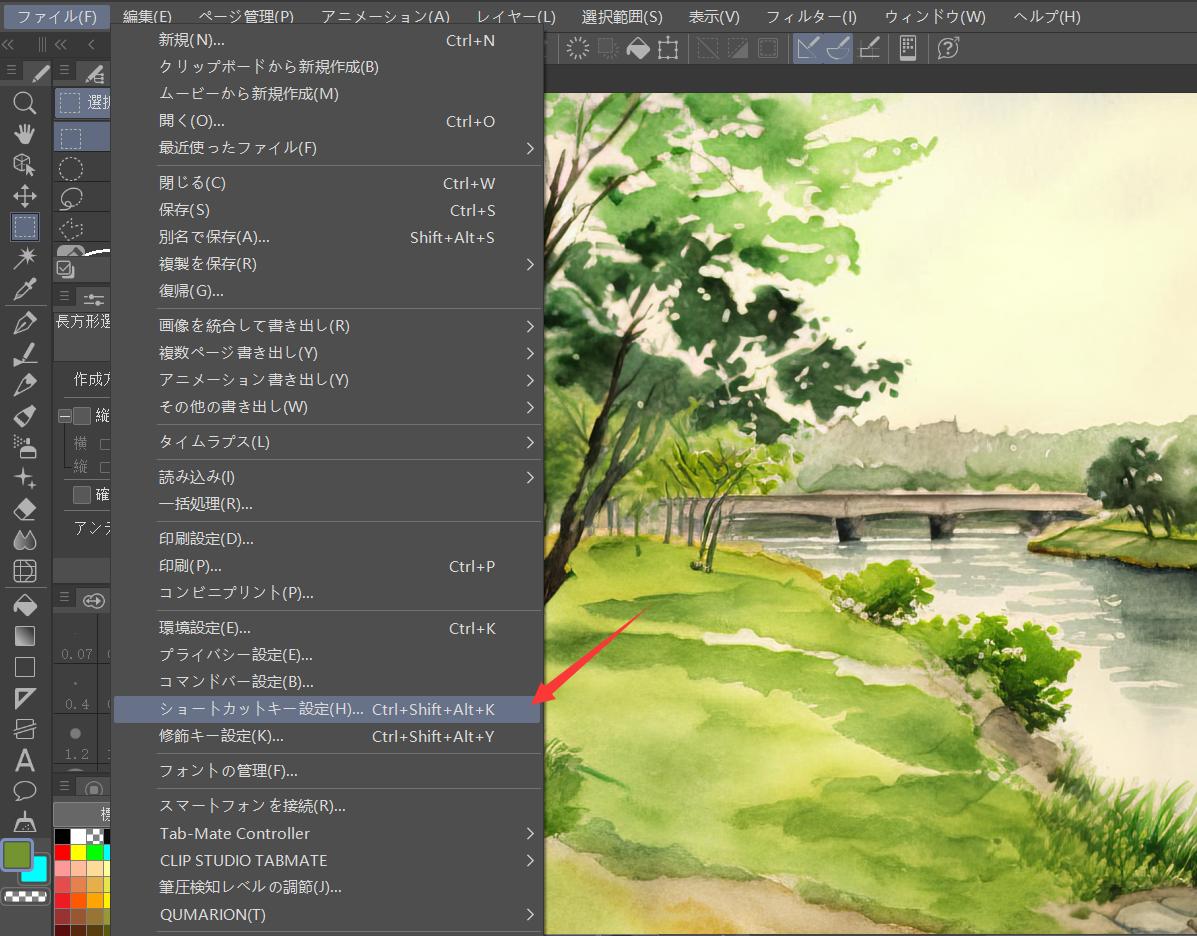This screenshot has width=1197, height=936.
Task: Choose 印刷(P)... entry
Action: click(x=327, y=566)
